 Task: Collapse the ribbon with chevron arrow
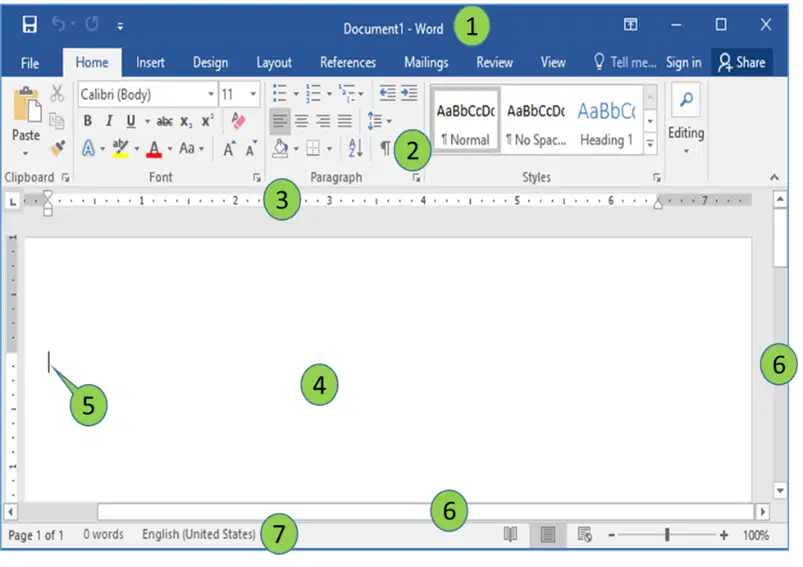click(x=774, y=178)
